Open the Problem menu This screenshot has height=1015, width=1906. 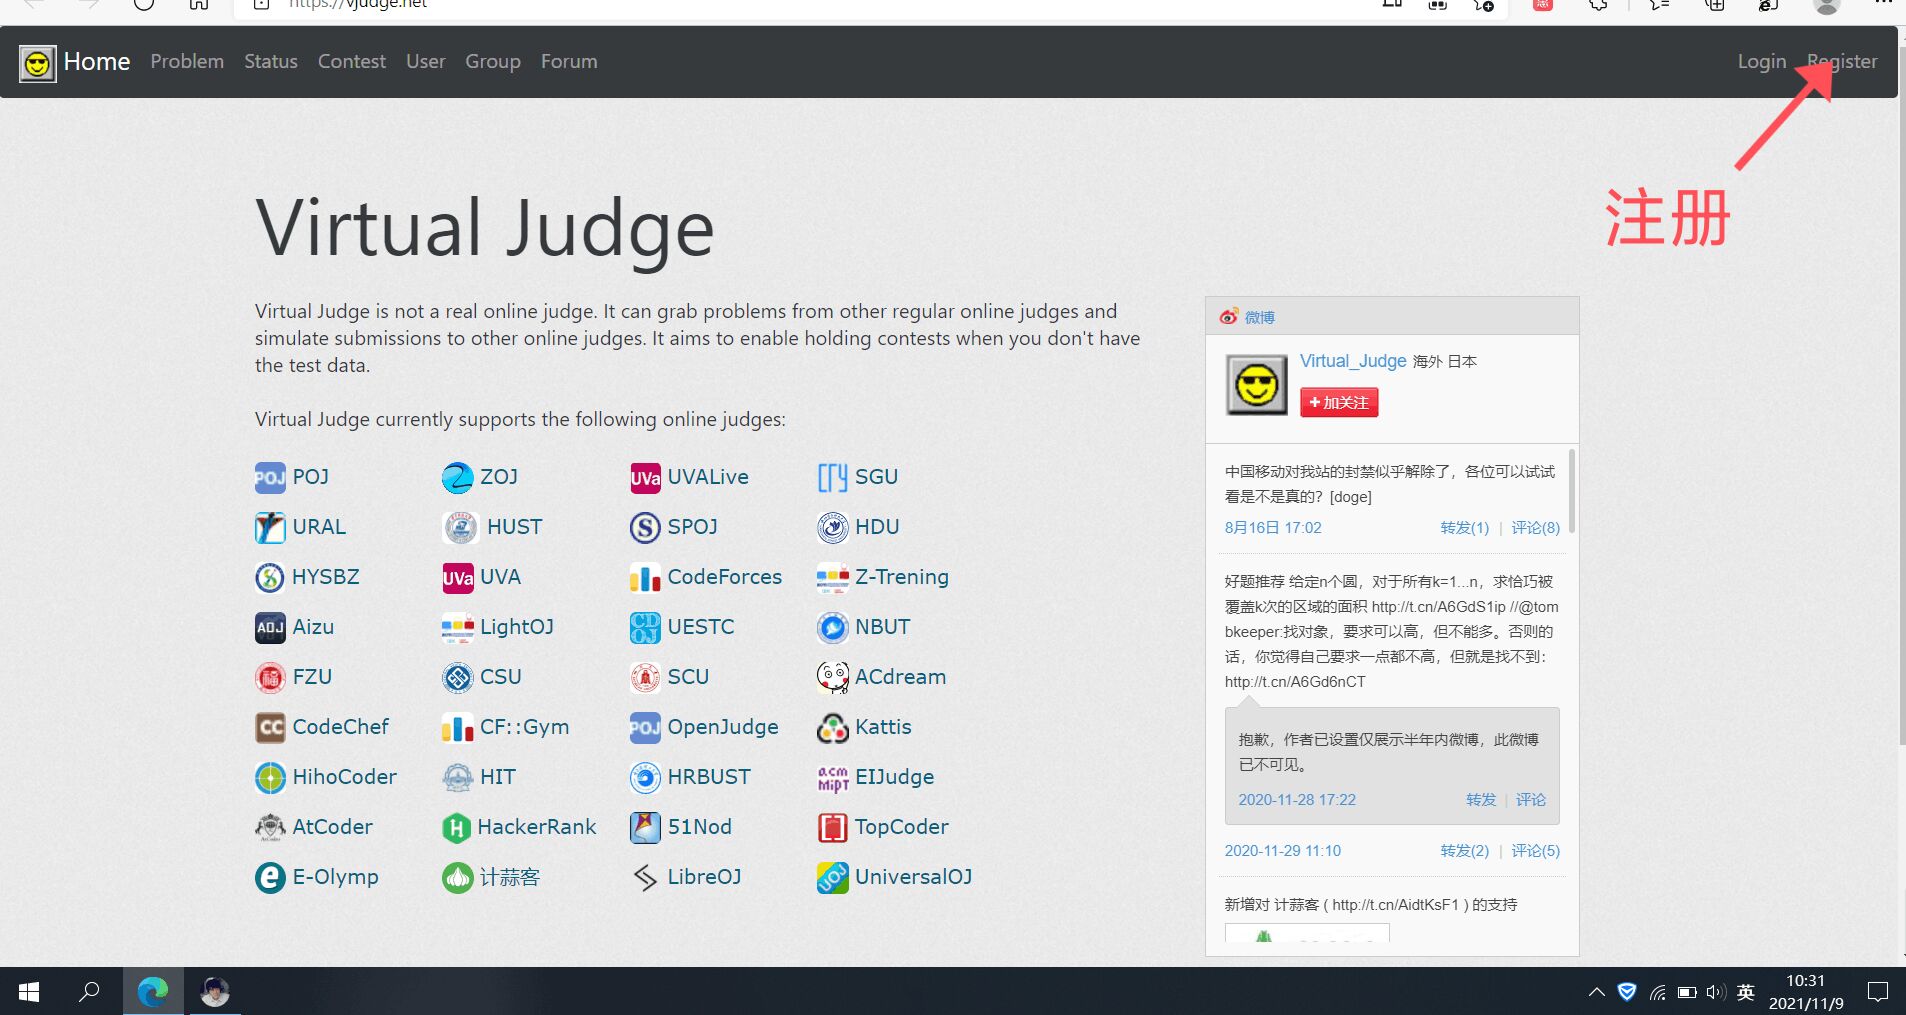pyautogui.click(x=186, y=61)
